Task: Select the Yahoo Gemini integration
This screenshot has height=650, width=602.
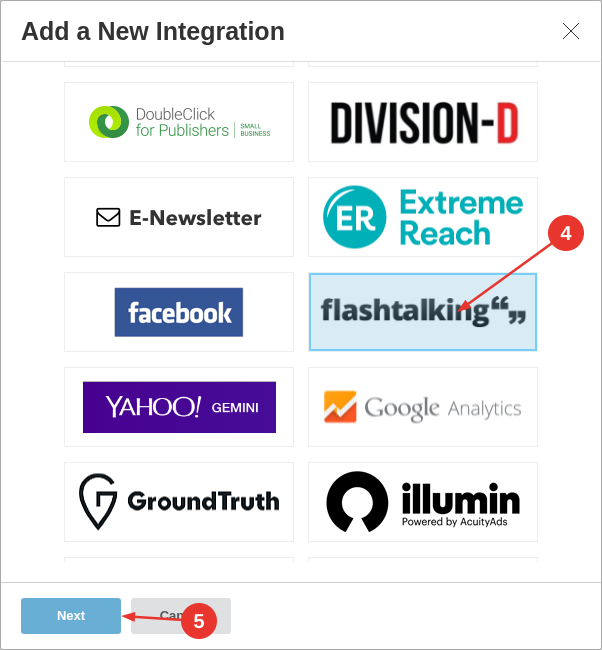Action: point(179,407)
